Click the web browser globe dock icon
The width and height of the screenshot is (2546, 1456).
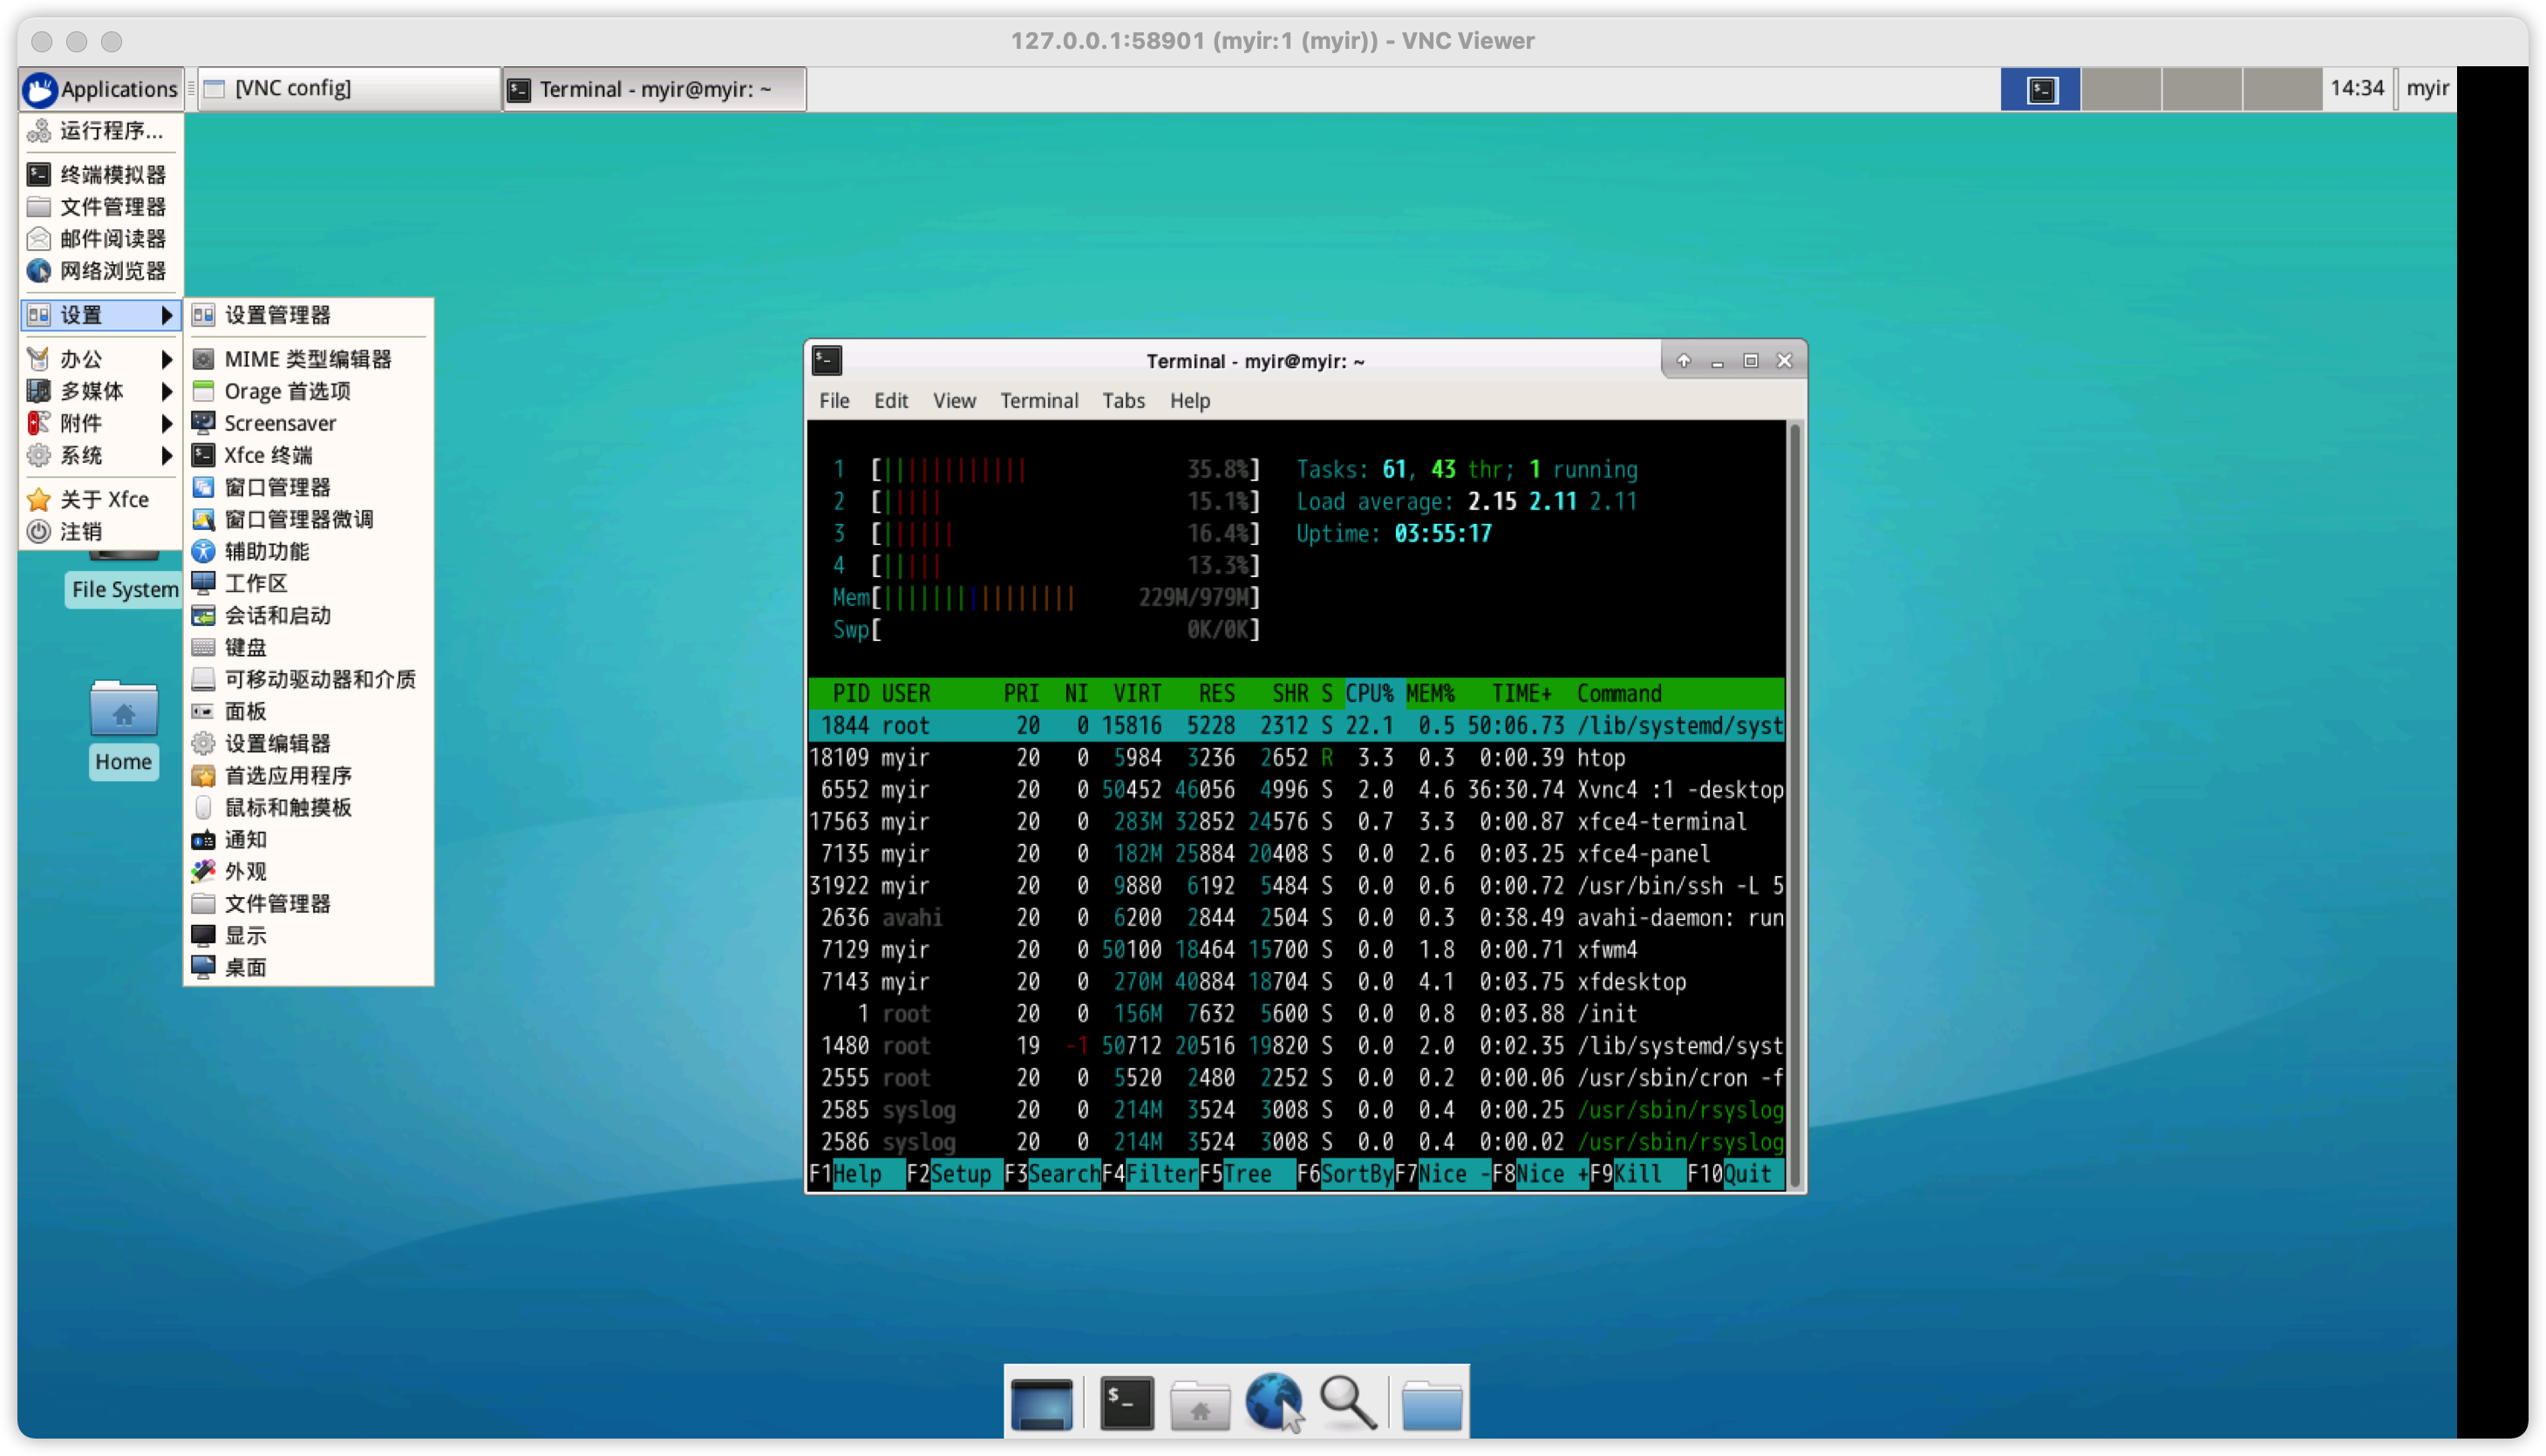click(x=1272, y=1402)
